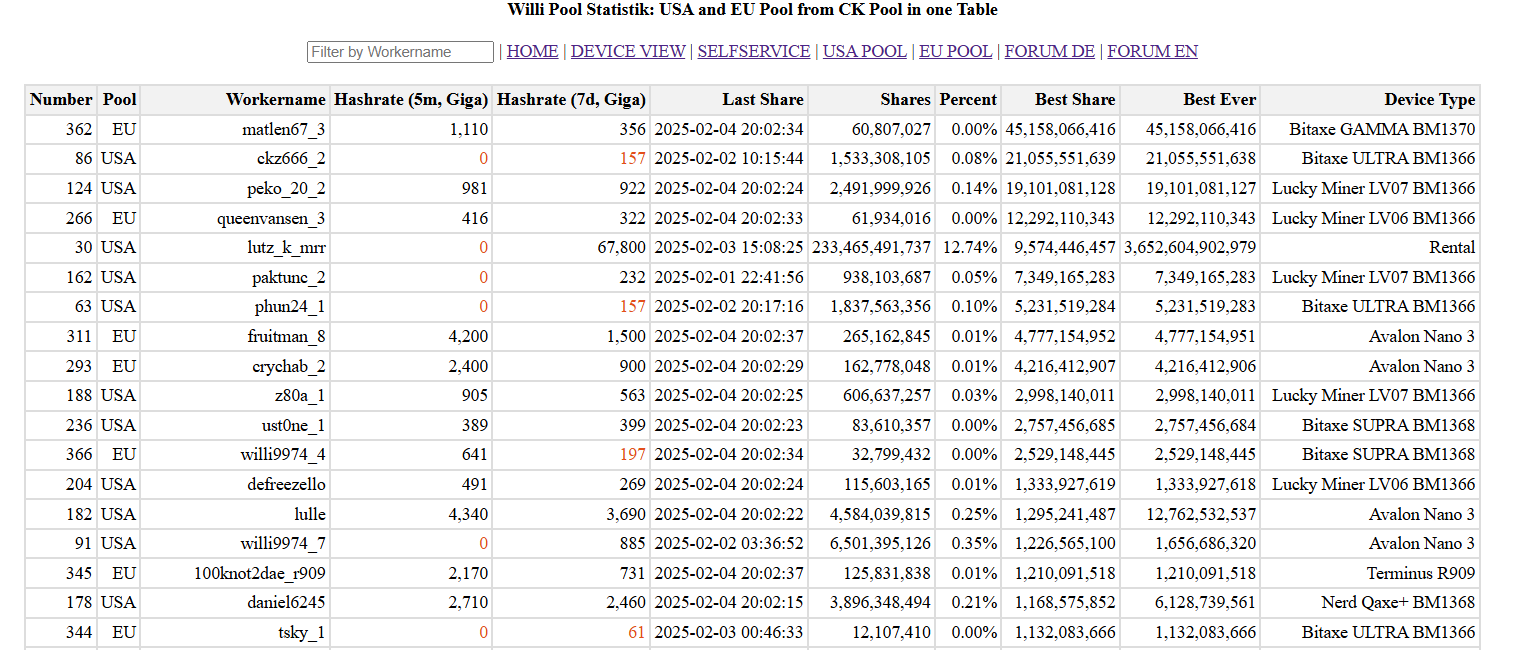Visit the FORUM EN link

tap(1153, 52)
